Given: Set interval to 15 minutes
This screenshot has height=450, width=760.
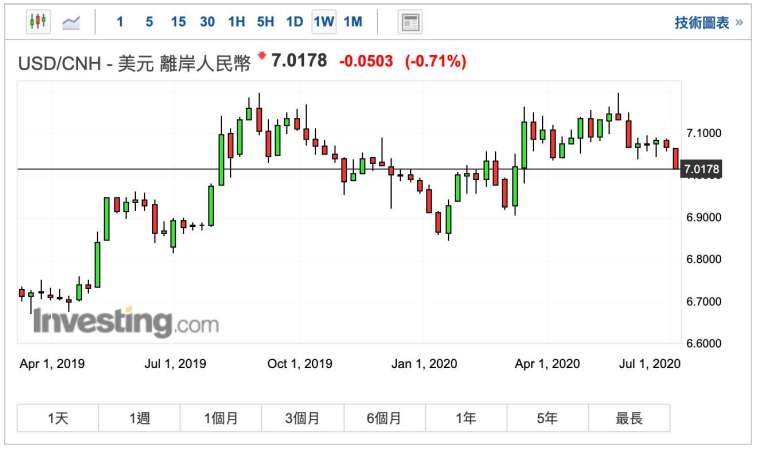Looking at the screenshot, I should pyautogui.click(x=178, y=22).
